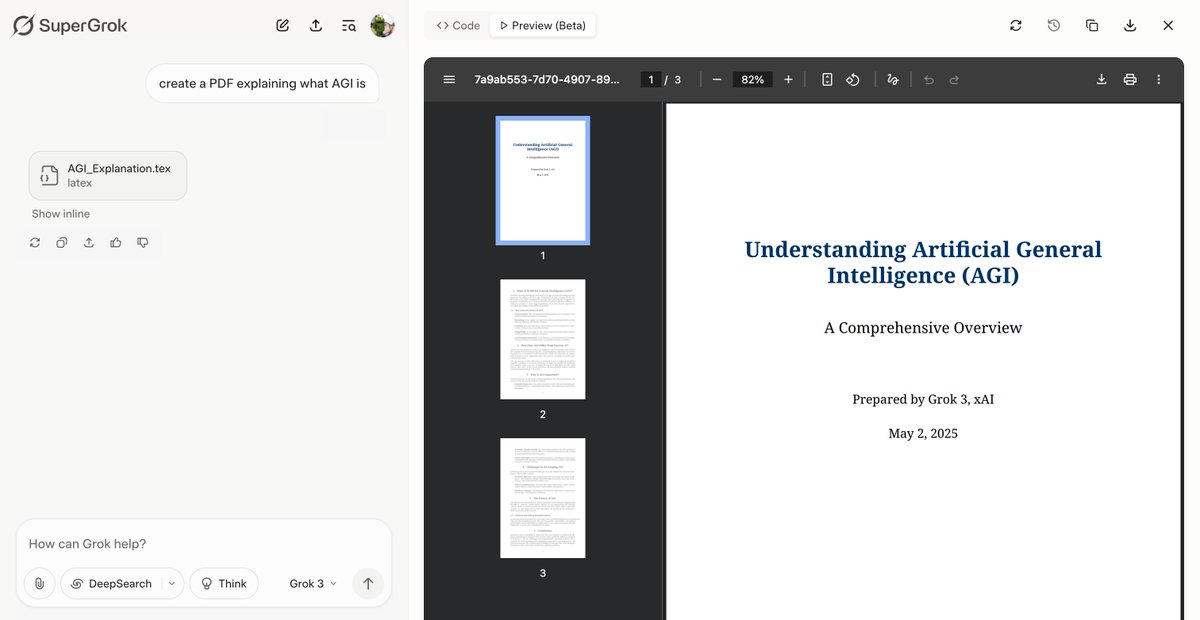Focus the How can Grok help input
1200x620 pixels.
pos(204,544)
